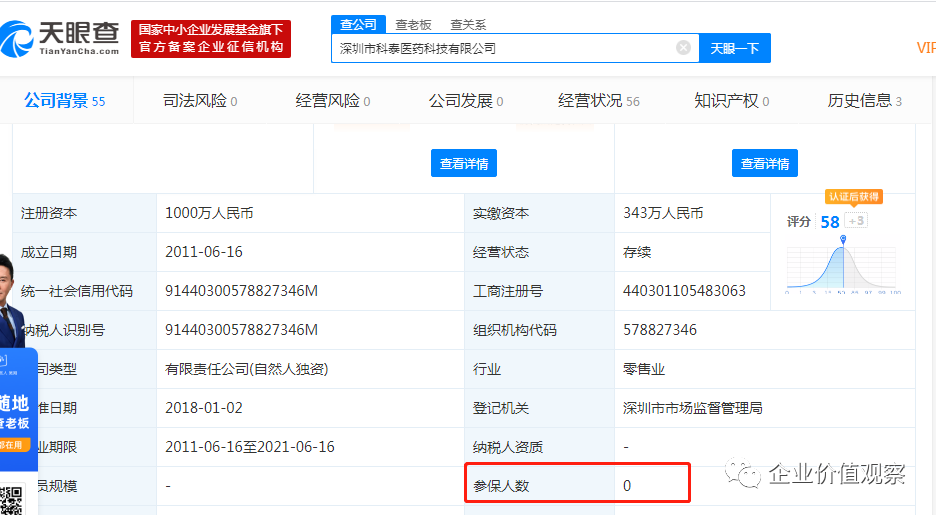
Task: Select the 查关系 search tab
Action: [468, 24]
